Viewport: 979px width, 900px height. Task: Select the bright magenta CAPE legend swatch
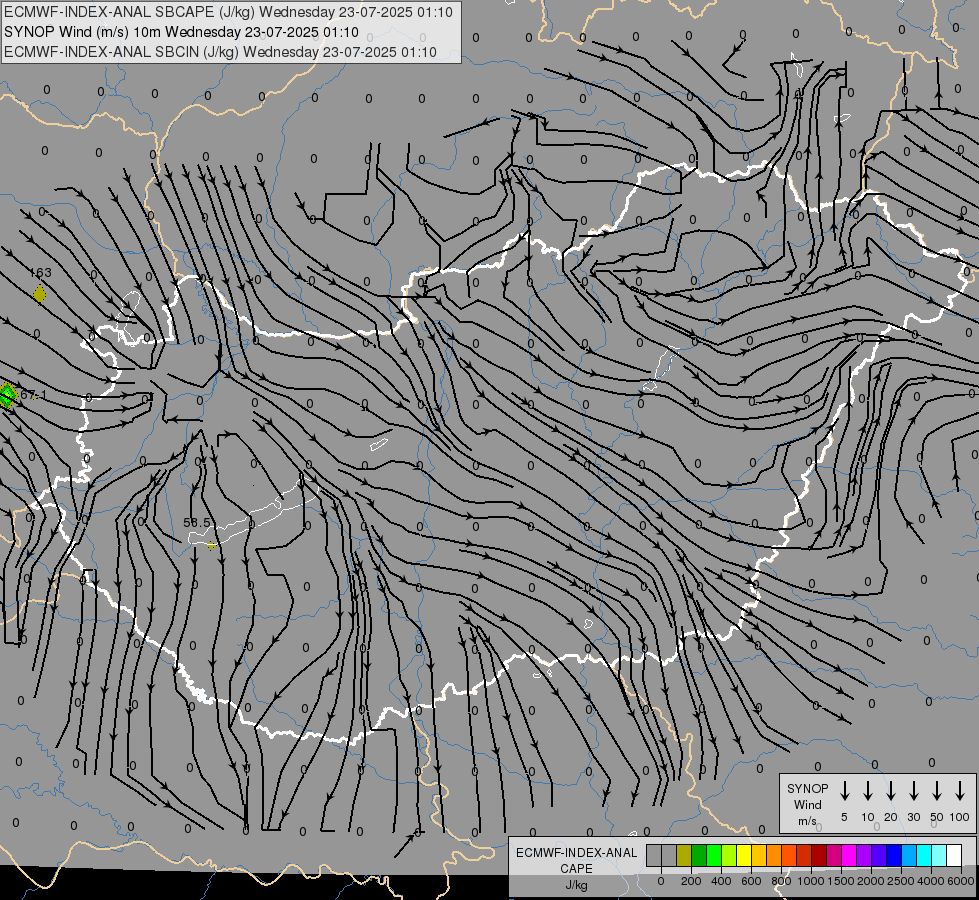pos(849,855)
